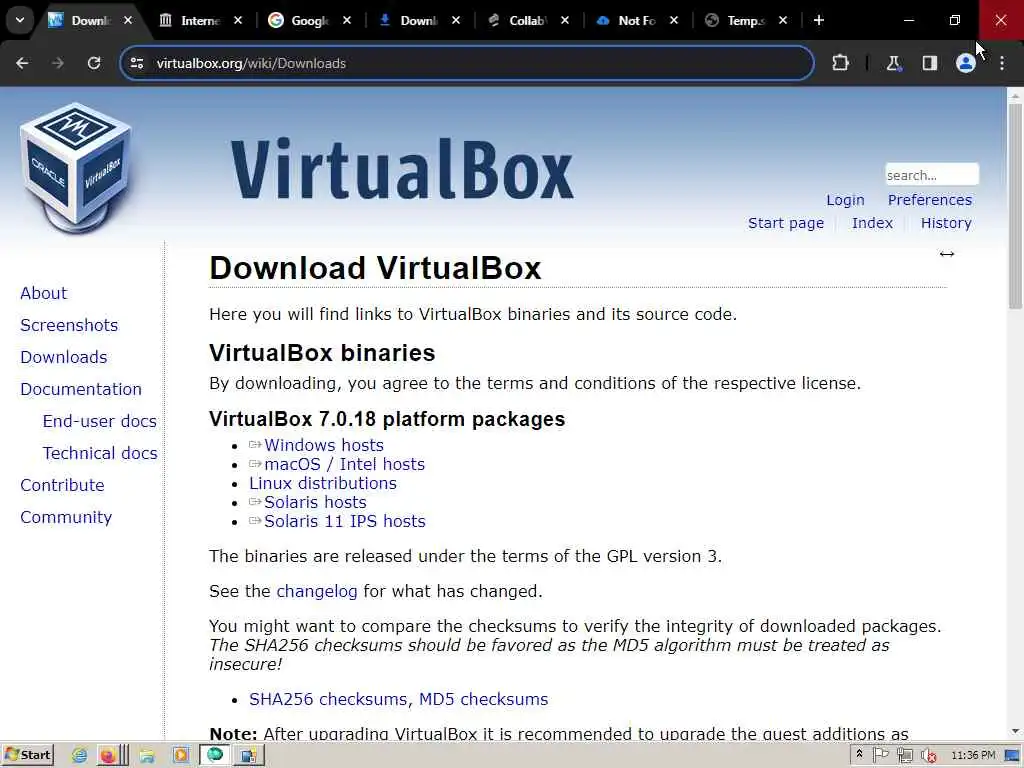
Task: Launch Firefox from taskbar quick launch
Action: point(108,756)
